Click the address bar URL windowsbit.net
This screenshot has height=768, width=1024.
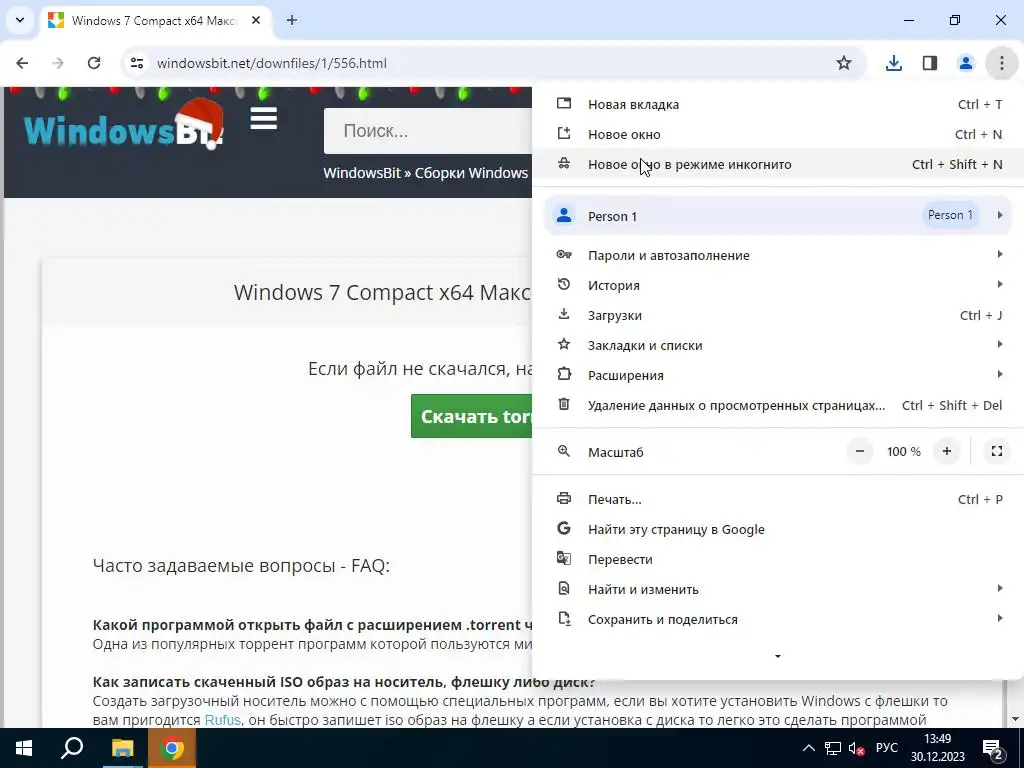coord(272,63)
